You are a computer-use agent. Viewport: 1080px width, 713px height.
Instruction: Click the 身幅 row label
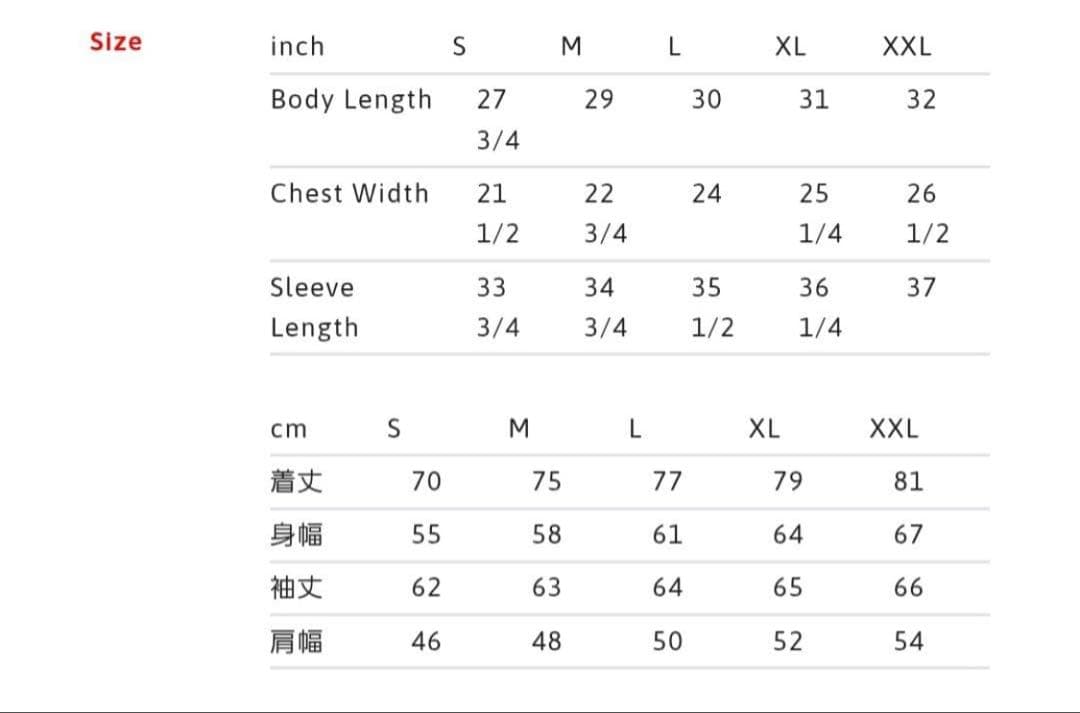[x=296, y=535]
